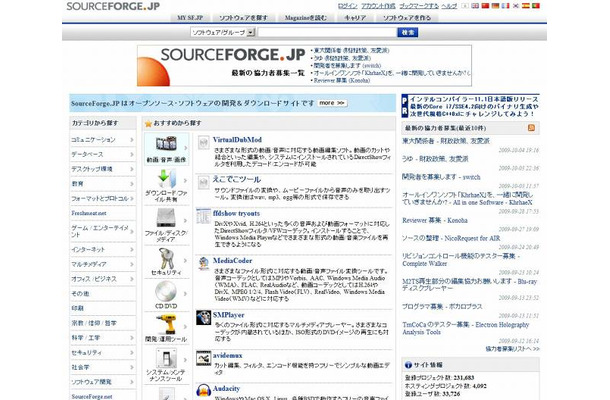Select the ファイル/ディスク/メディア hard disk icon
610x400 pixels.
166,218
